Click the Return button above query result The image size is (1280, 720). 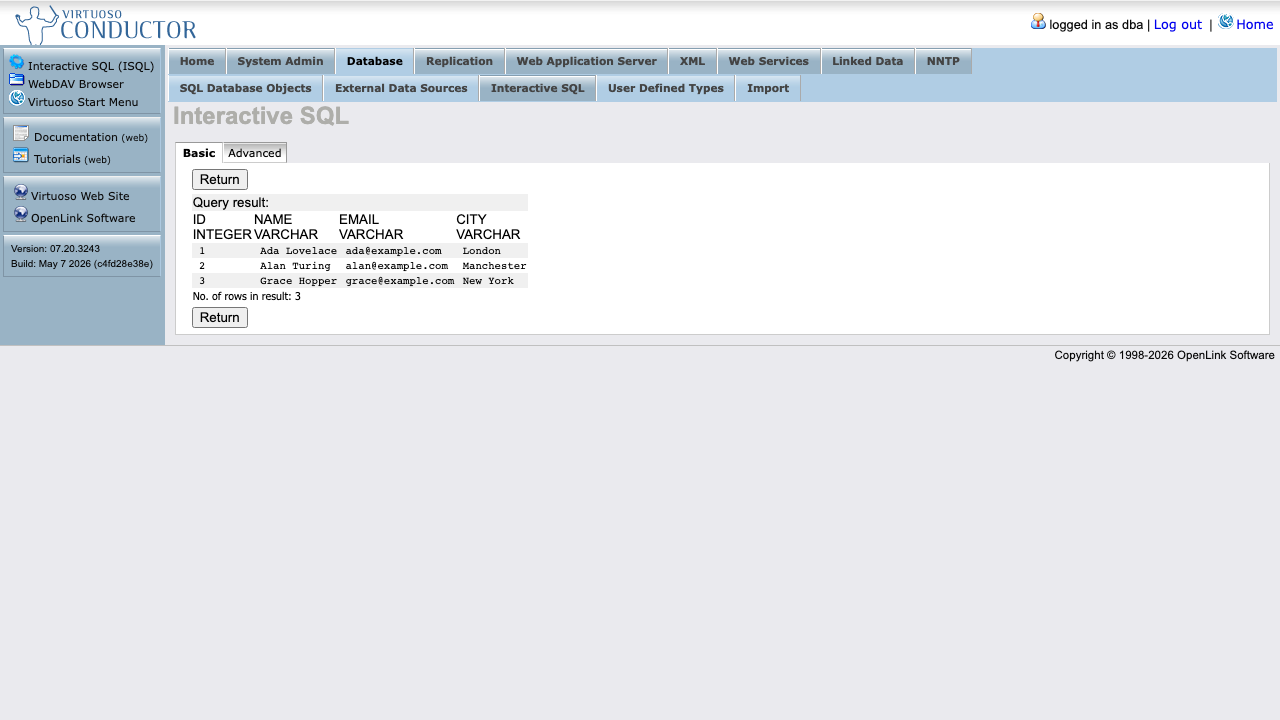pos(220,180)
